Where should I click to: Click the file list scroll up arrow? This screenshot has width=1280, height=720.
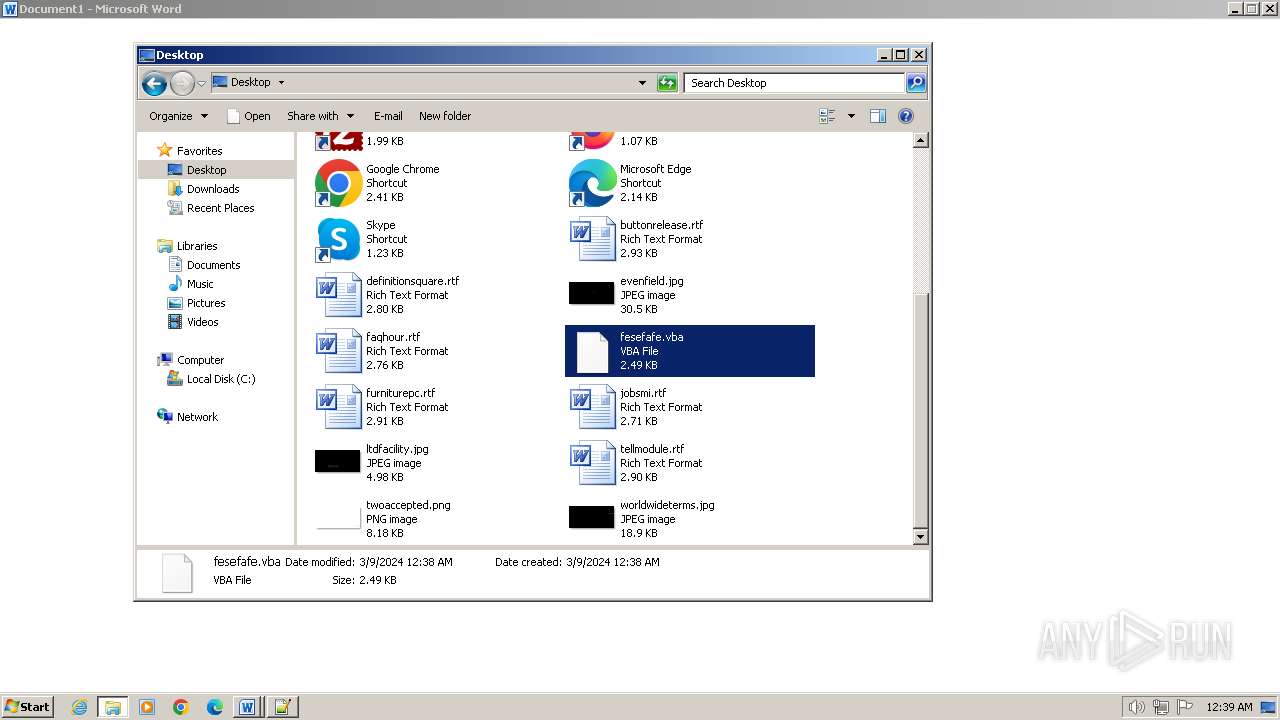921,141
